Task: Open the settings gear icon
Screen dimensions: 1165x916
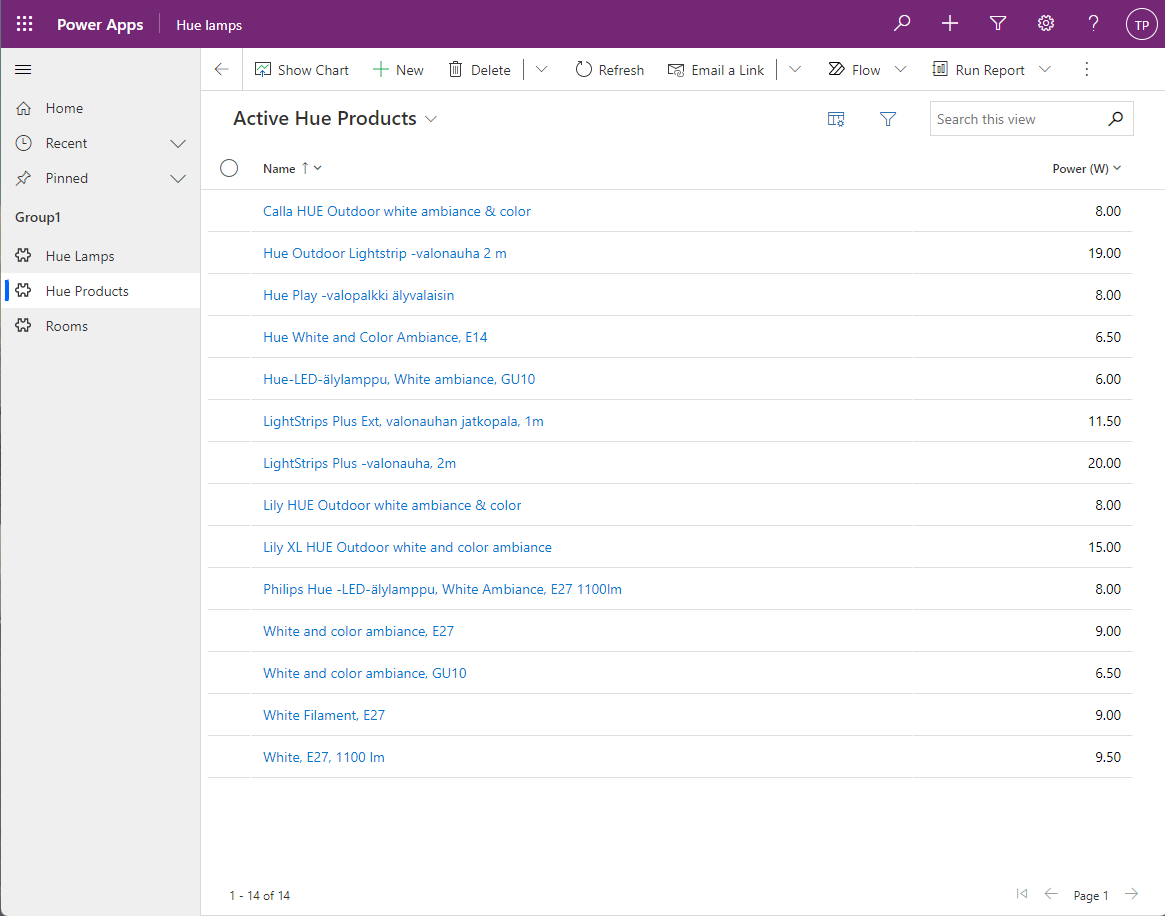Action: 1046,24
